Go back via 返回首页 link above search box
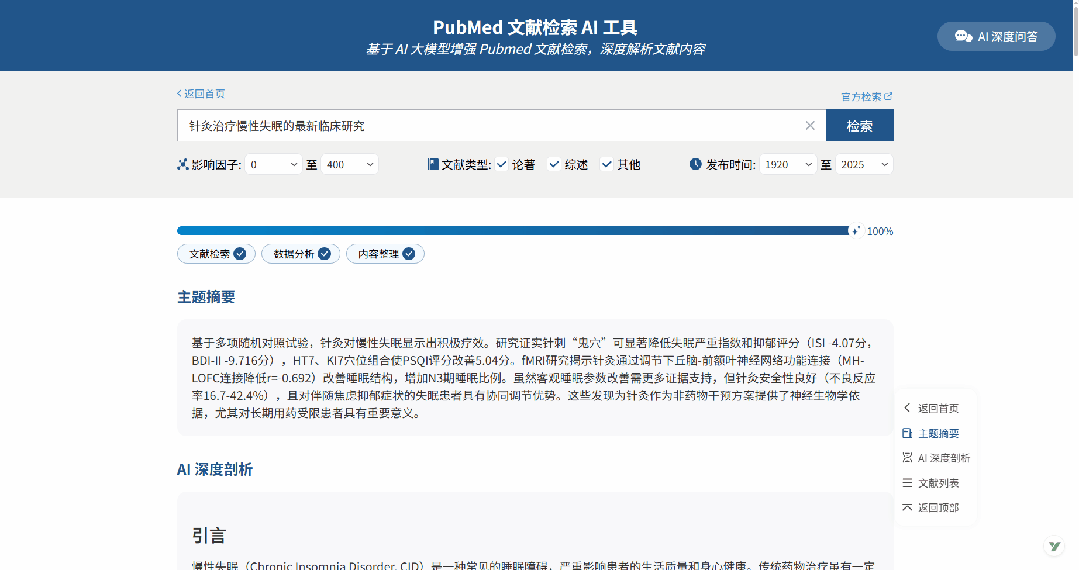The width and height of the screenshot is (1079, 570). point(201,94)
